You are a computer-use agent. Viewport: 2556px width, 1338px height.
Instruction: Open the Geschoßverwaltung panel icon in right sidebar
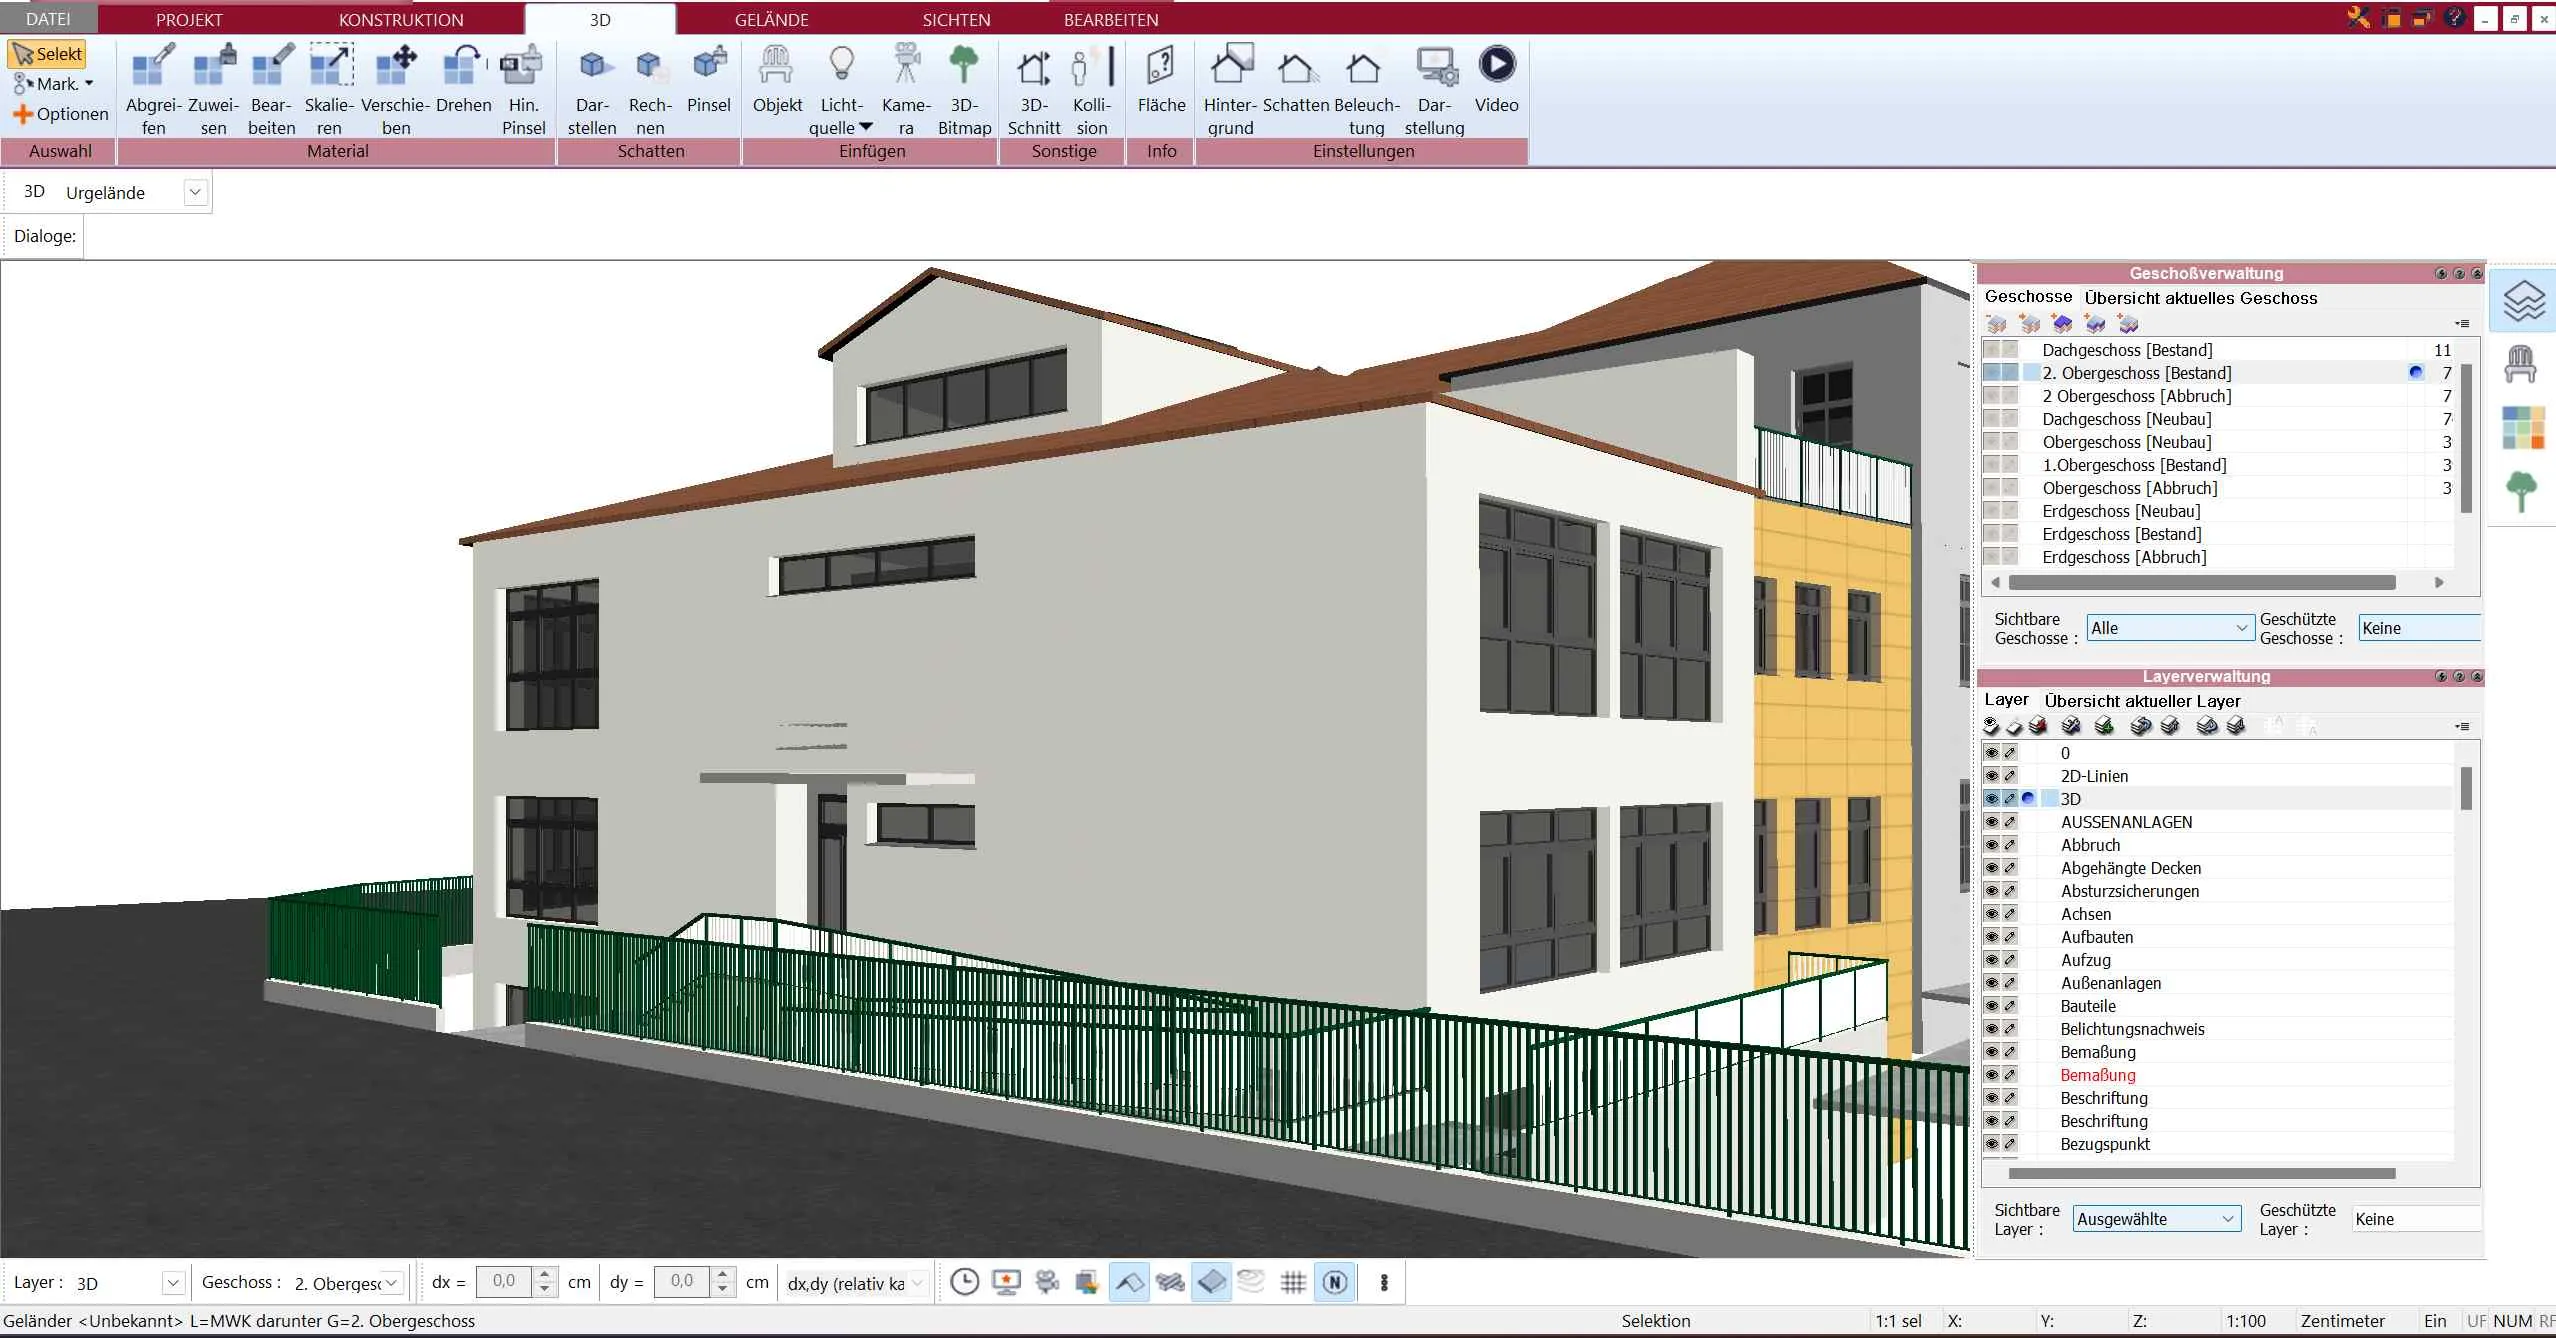pos(2523,300)
